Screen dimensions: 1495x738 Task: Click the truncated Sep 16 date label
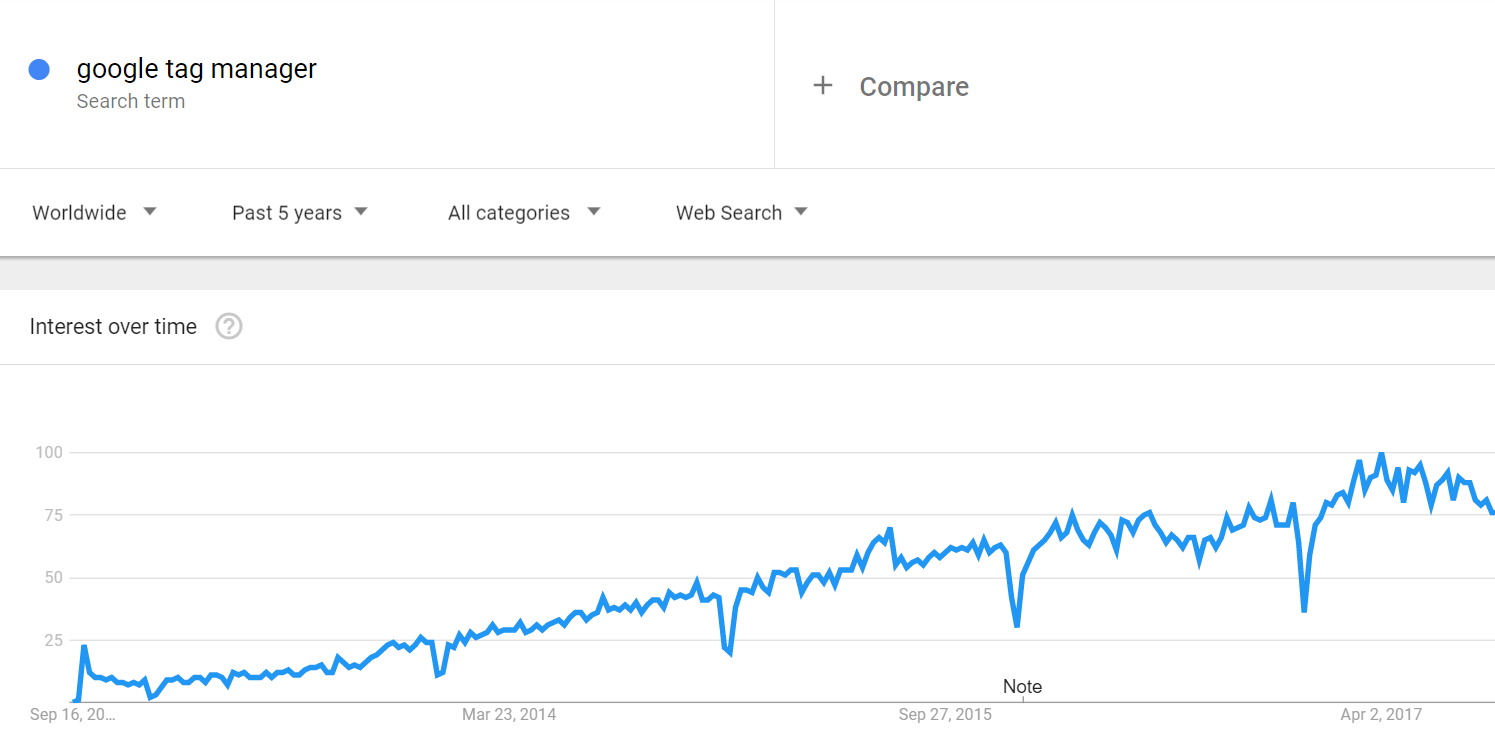(x=72, y=714)
